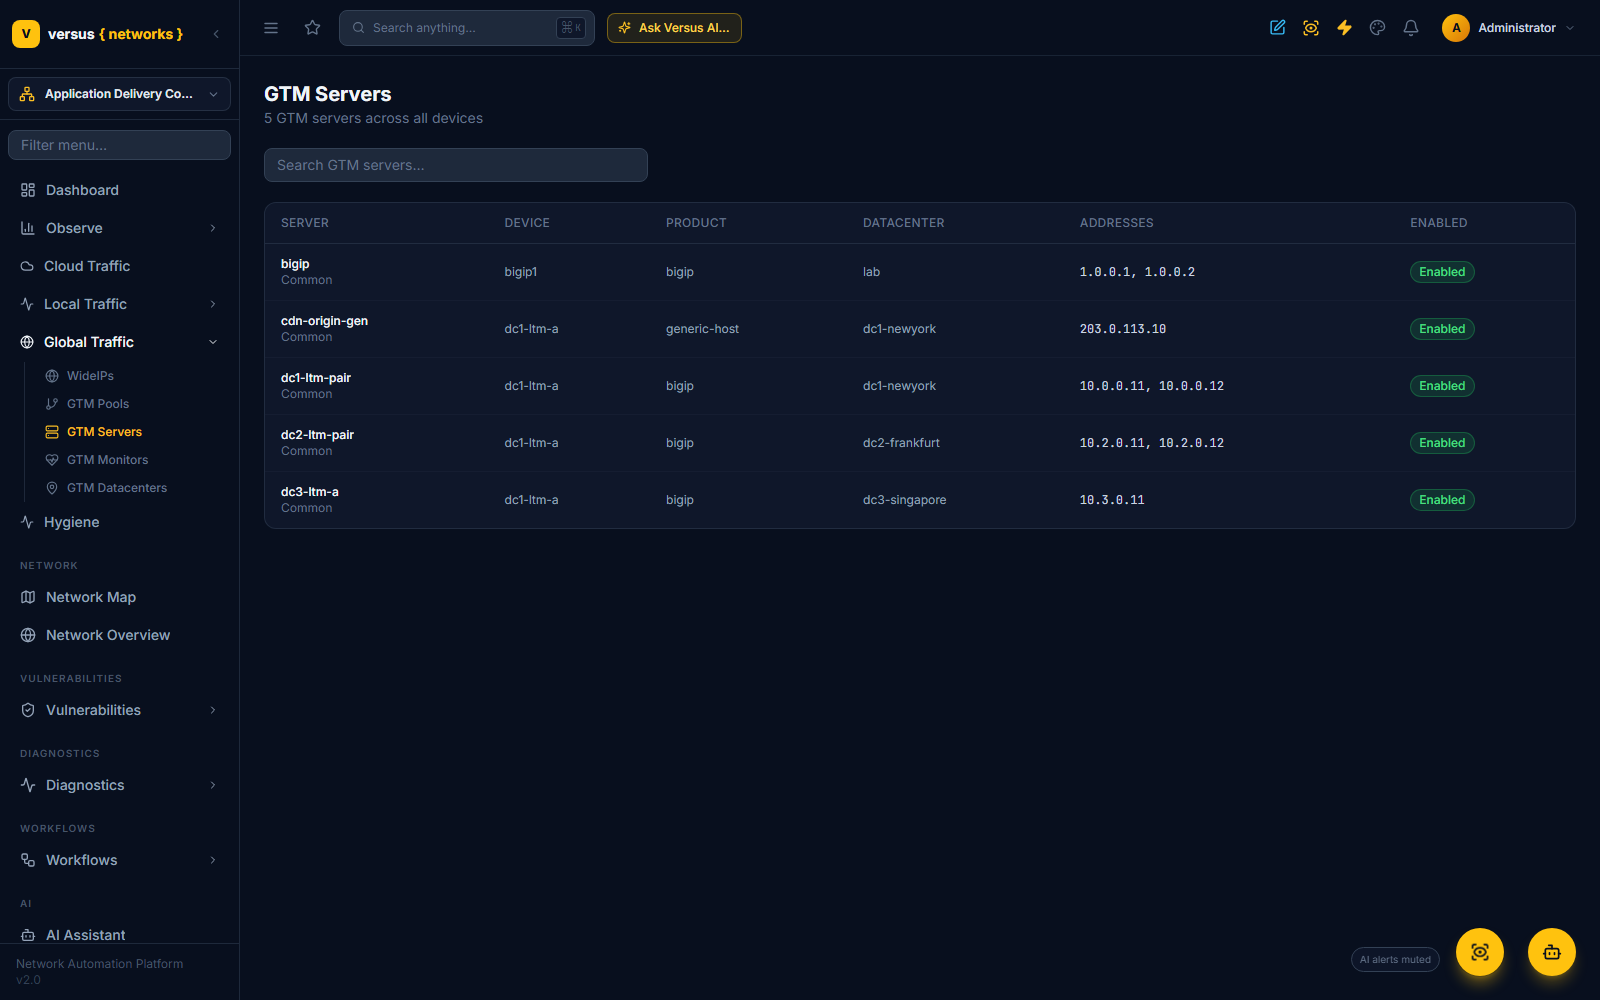Select GTM Monitors menu item

tap(107, 460)
